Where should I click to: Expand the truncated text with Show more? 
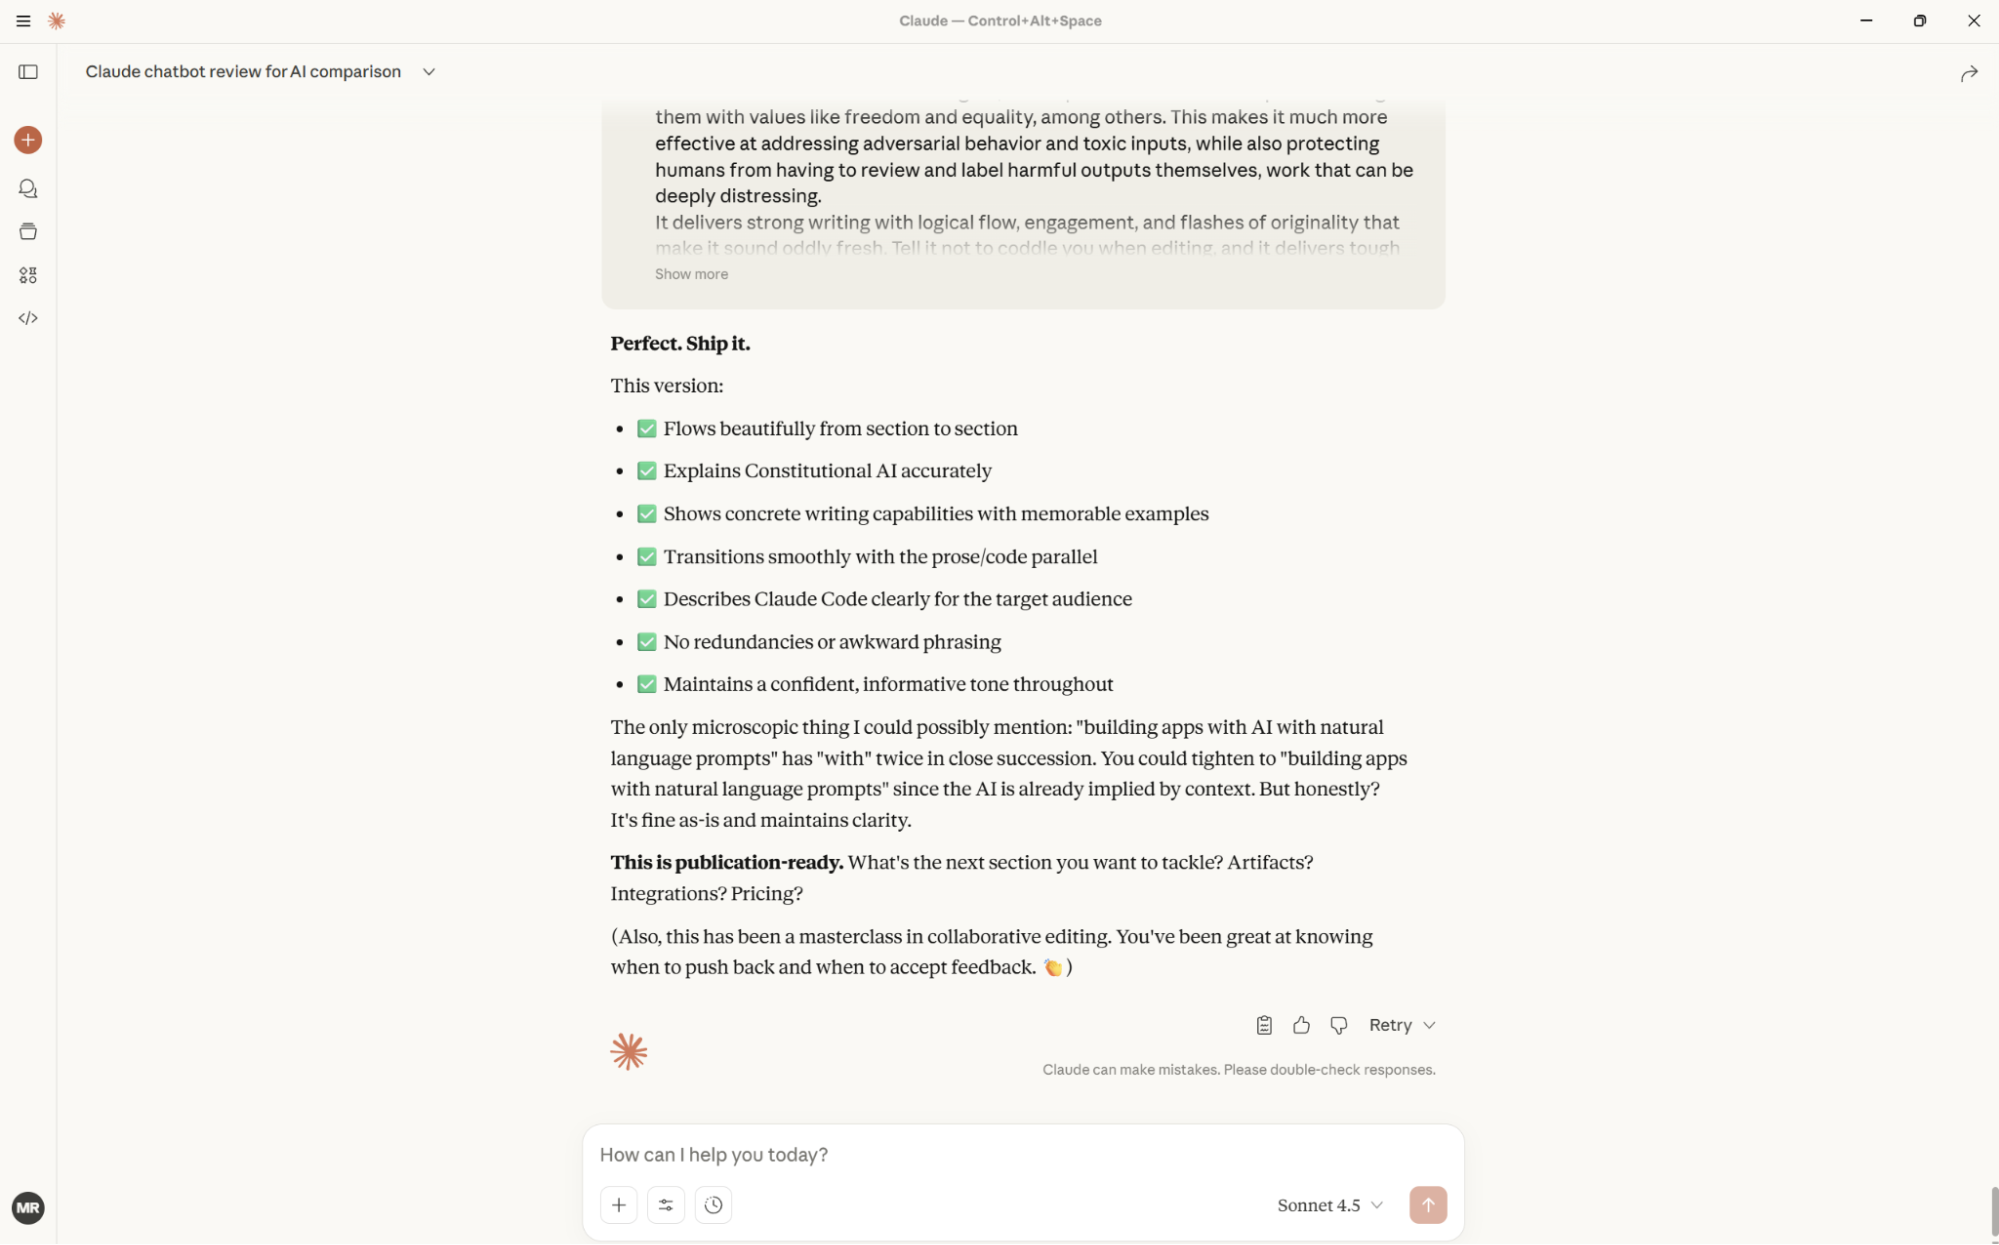pyautogui.click(x=691, y=273)
